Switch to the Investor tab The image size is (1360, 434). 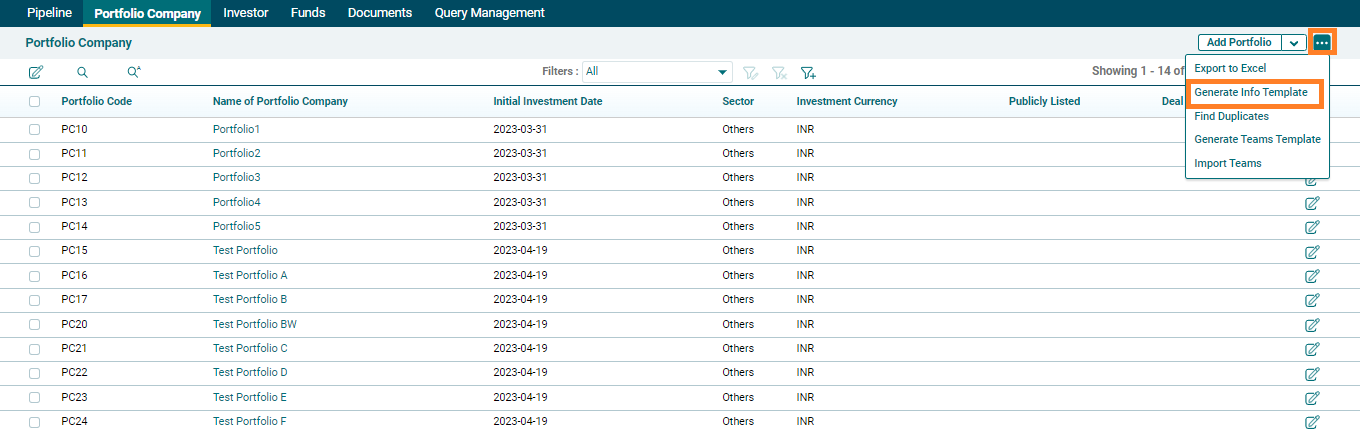pyautogui.click(x=245, y=13)
